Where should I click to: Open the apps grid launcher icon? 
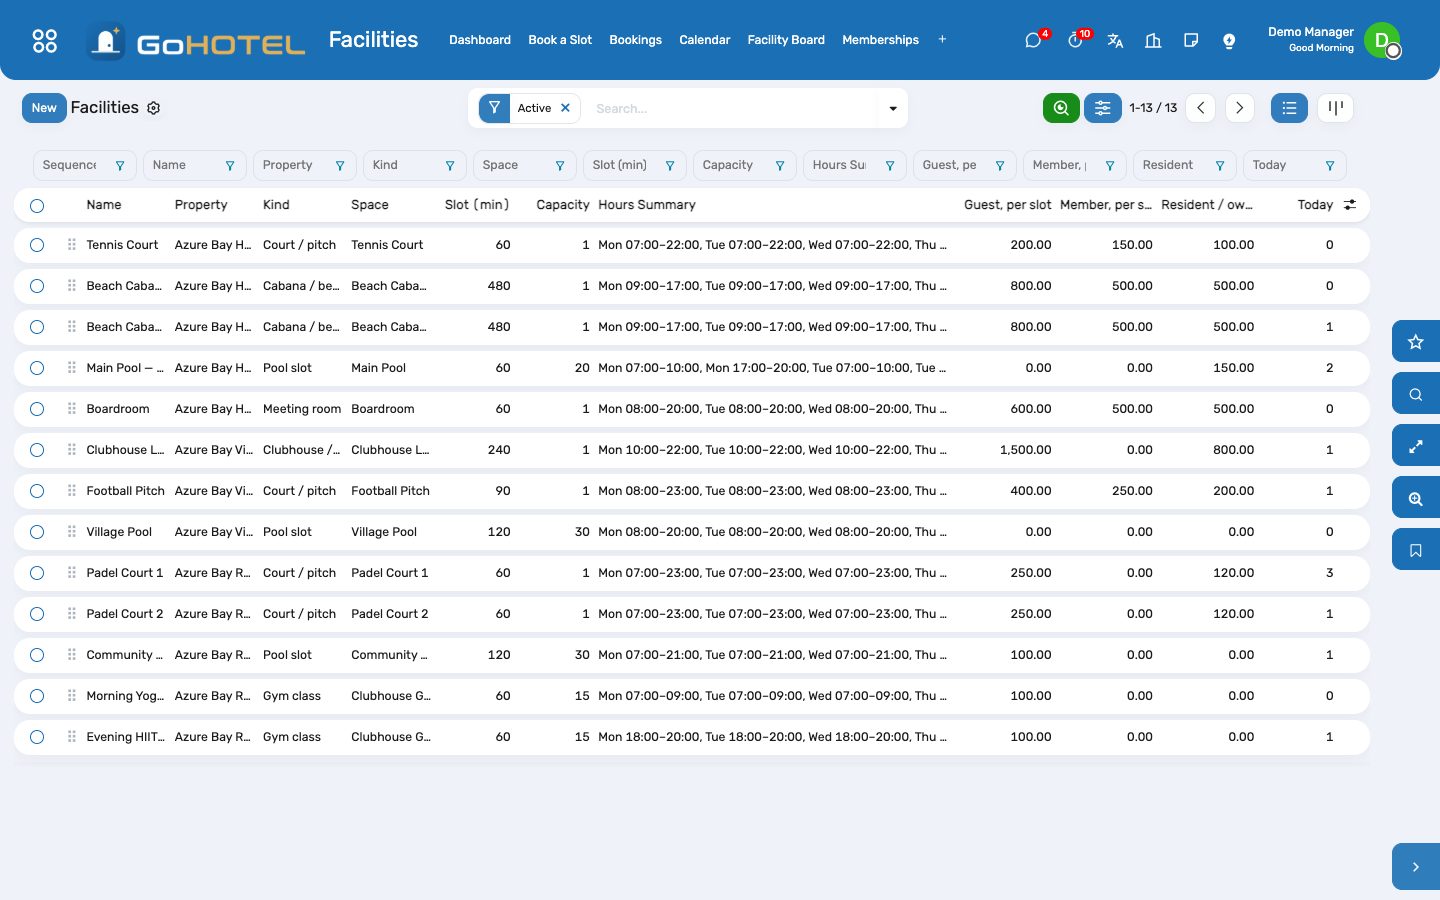(x=45, y=40)
